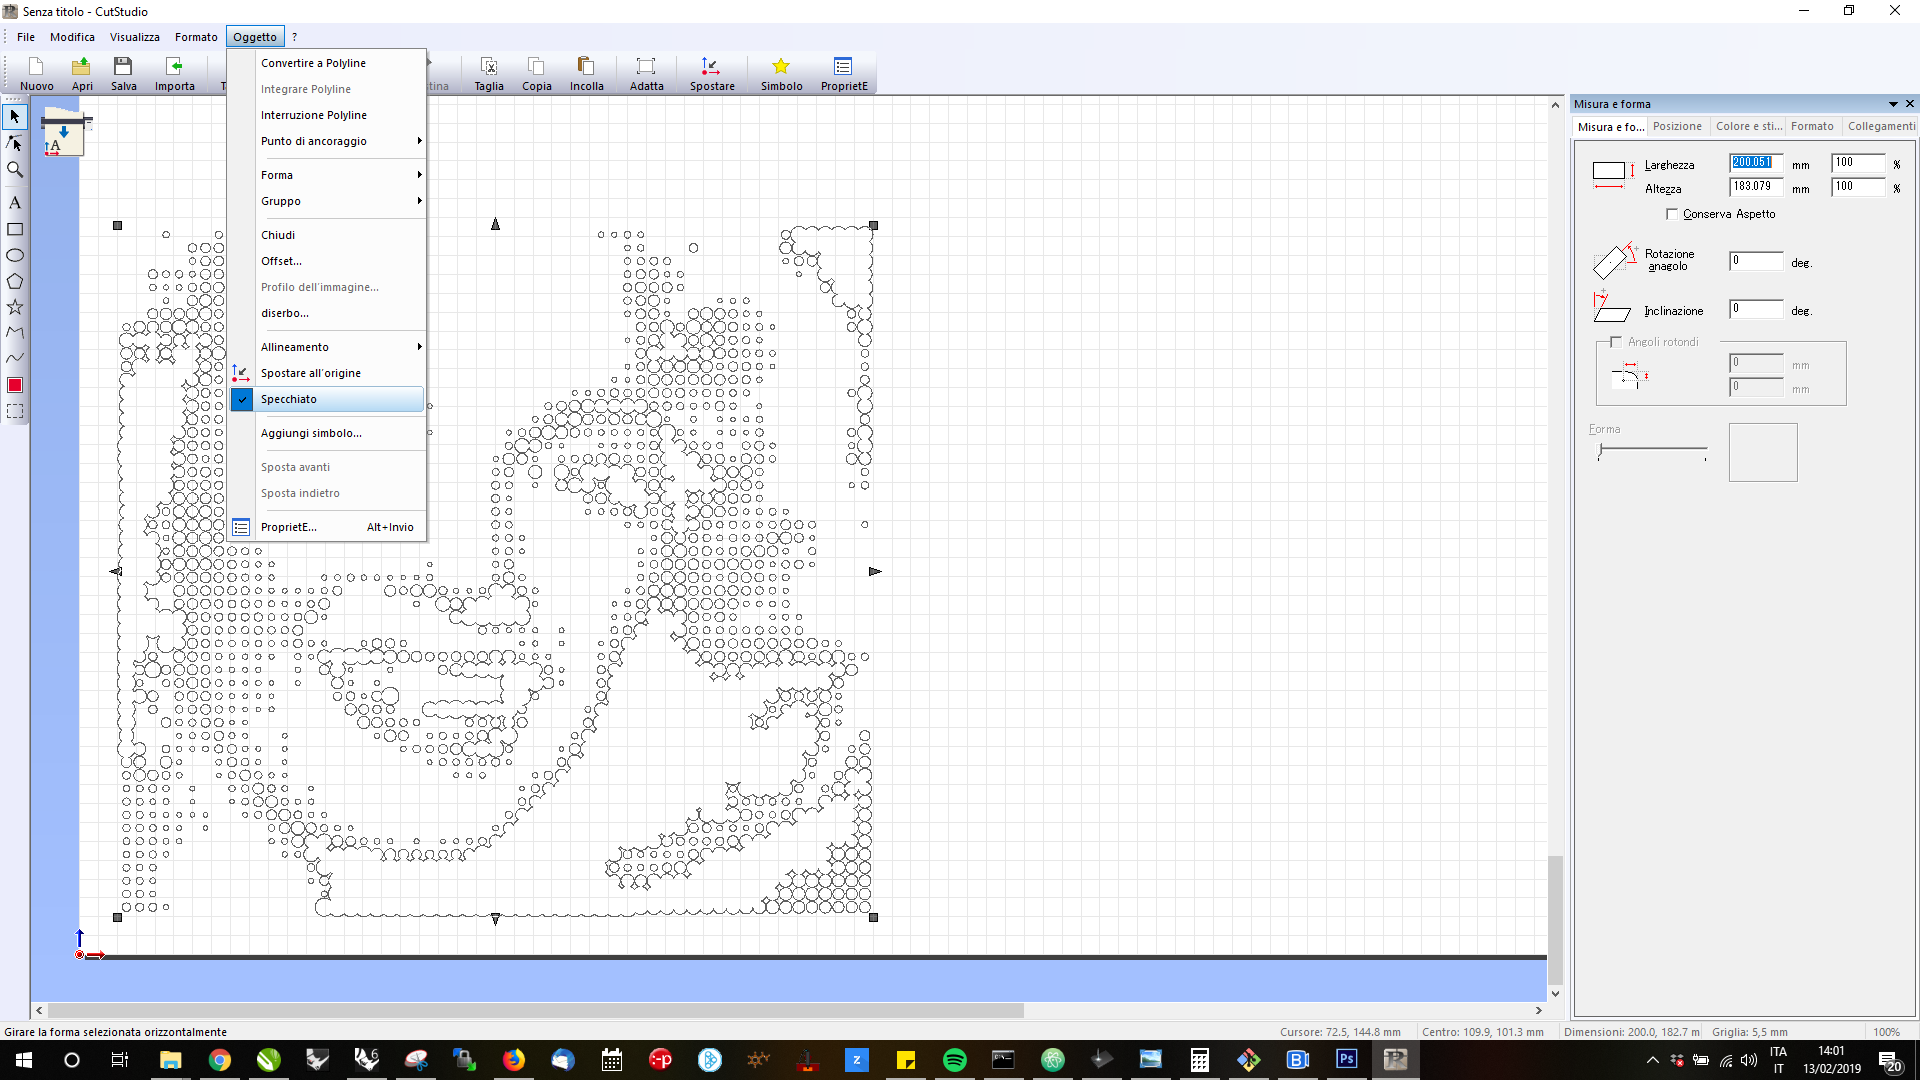Select the star shape tool

pyautogui.click(x=15, y=308)
